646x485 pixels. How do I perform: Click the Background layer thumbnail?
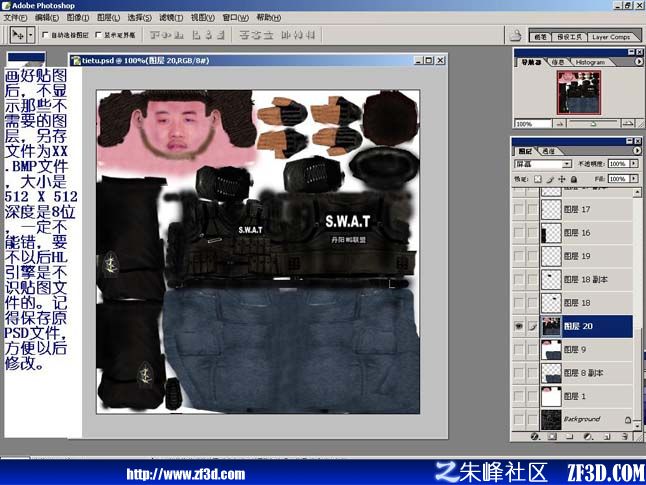[x=551, y=419]
